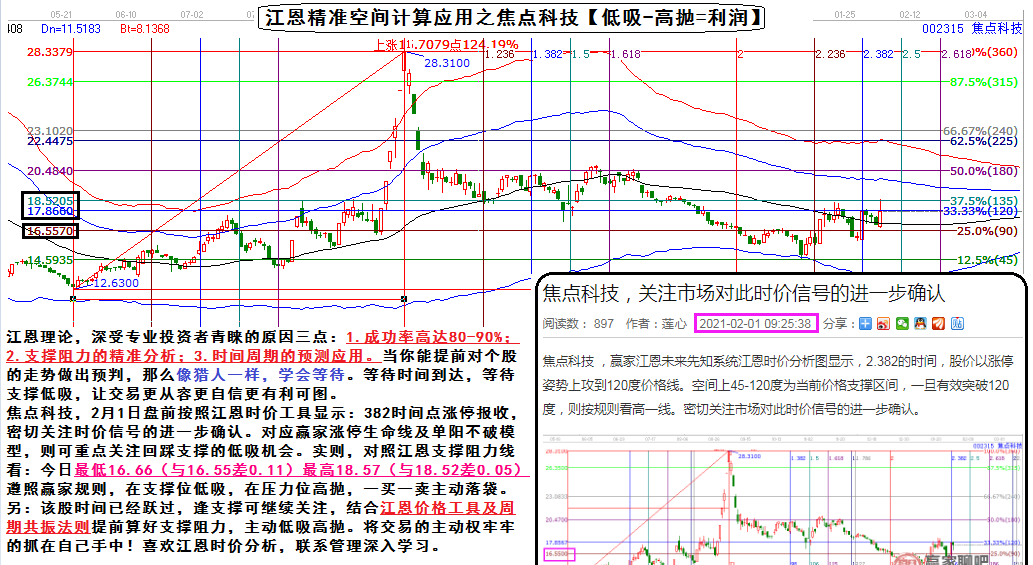Click the article title 焦点科技 headline
The height and width of the screenshot is (565, 1033).
(x=742, y=293)
